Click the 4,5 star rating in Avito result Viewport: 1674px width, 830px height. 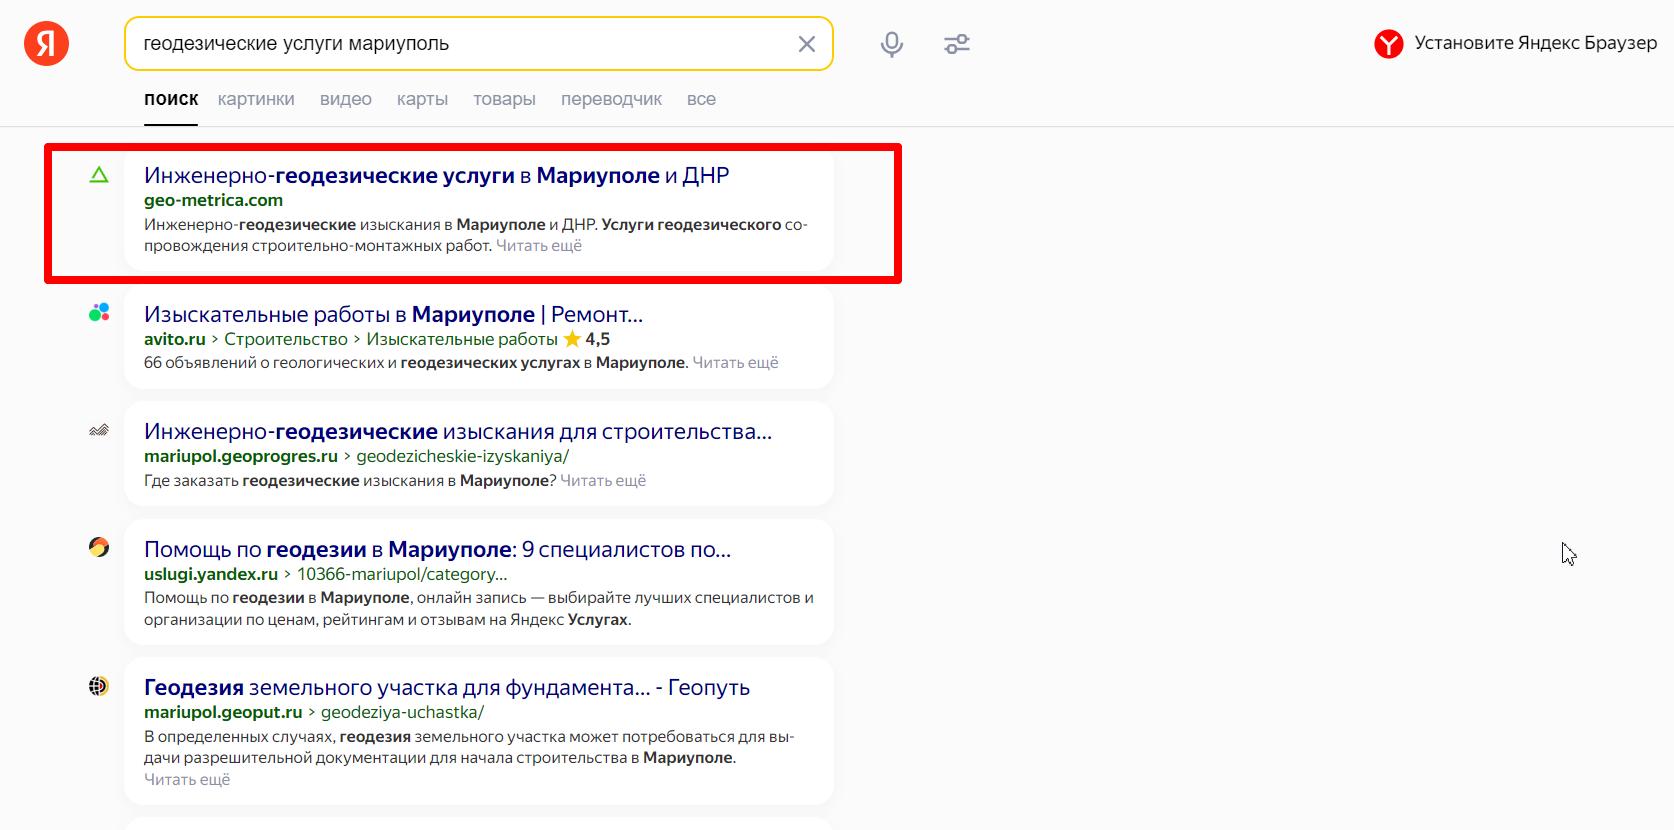pyautogui.click(x=587, y=339)
